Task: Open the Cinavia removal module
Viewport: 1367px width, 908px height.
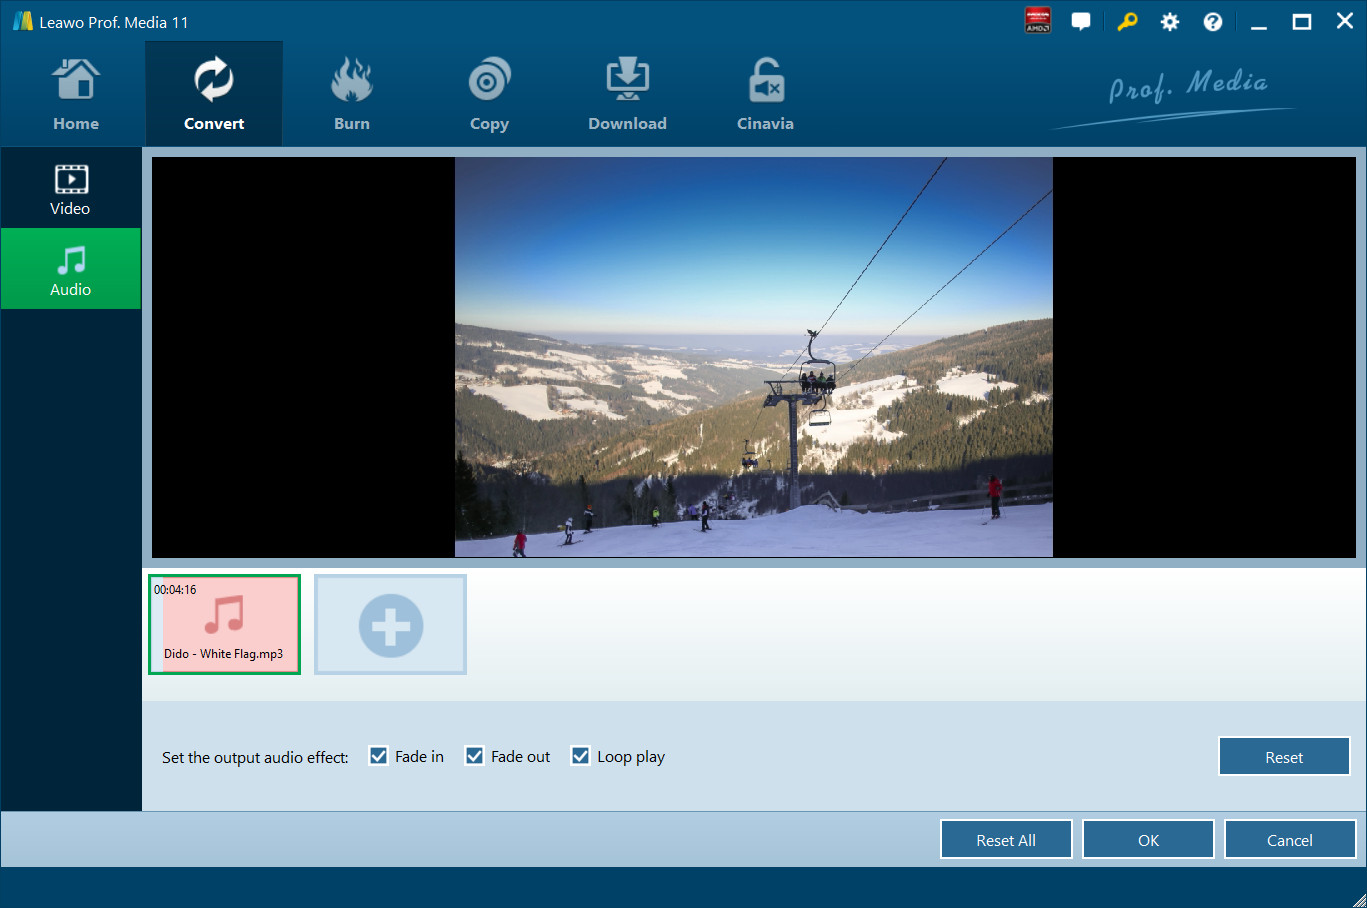Action: (765, 95)
